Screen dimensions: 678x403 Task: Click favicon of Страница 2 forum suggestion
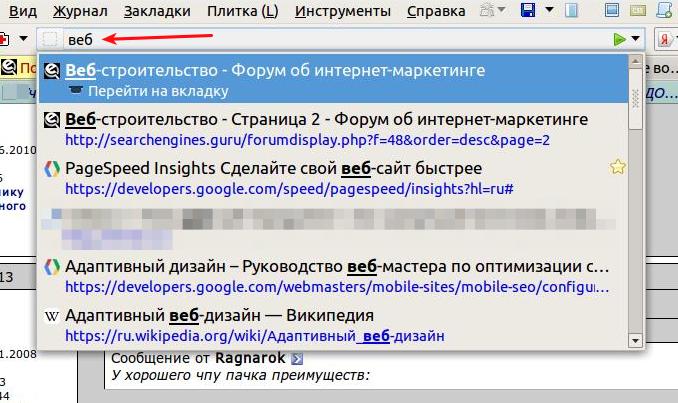(51, 120)
